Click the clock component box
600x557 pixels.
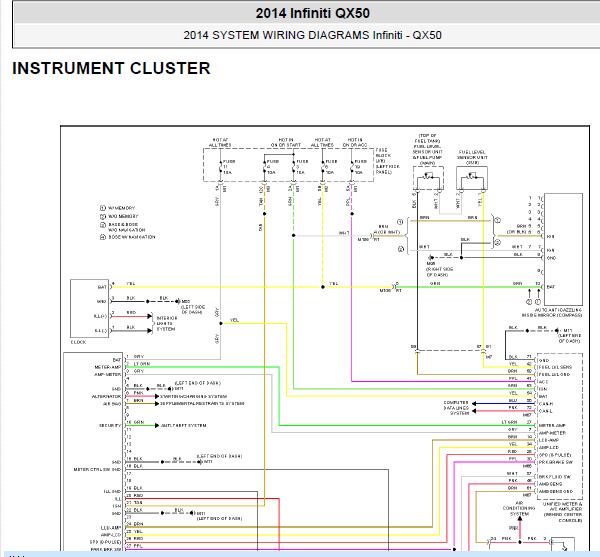[90, 308]
